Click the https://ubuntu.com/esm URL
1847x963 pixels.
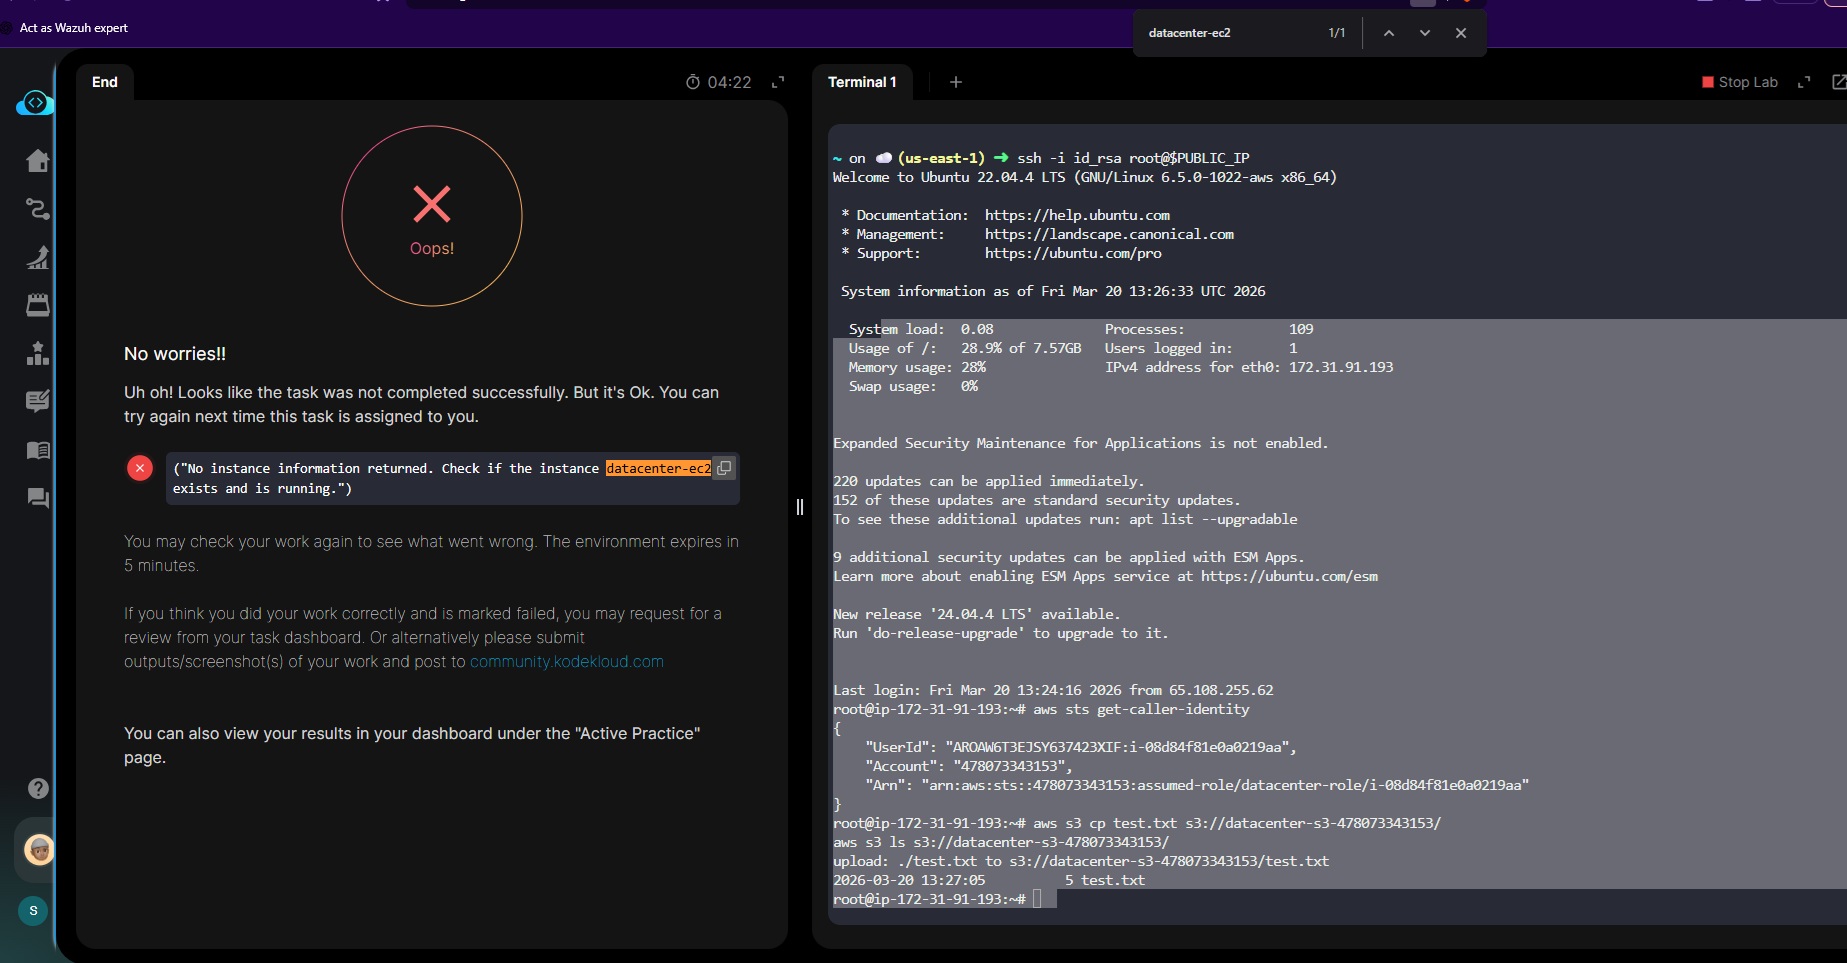(1289, 576)
